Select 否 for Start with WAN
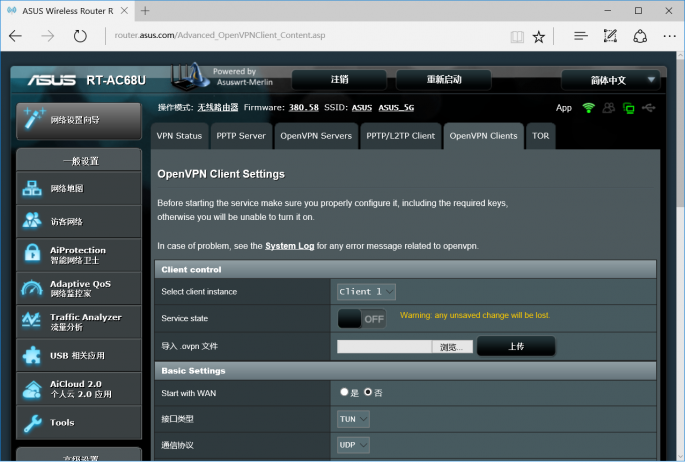This screenshot has height=463, width=685. [x=368, y=392]
